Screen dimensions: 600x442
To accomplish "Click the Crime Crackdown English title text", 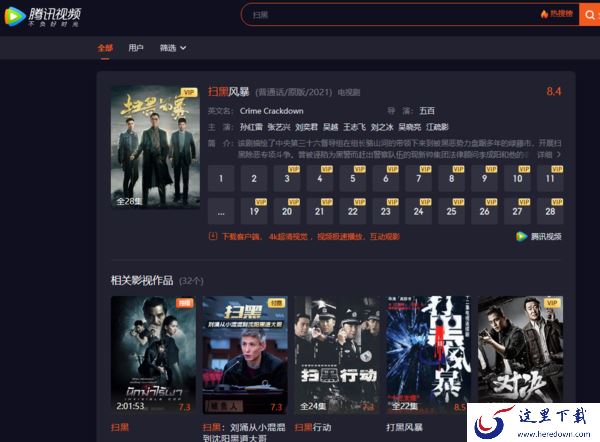I will pos(272,111).
